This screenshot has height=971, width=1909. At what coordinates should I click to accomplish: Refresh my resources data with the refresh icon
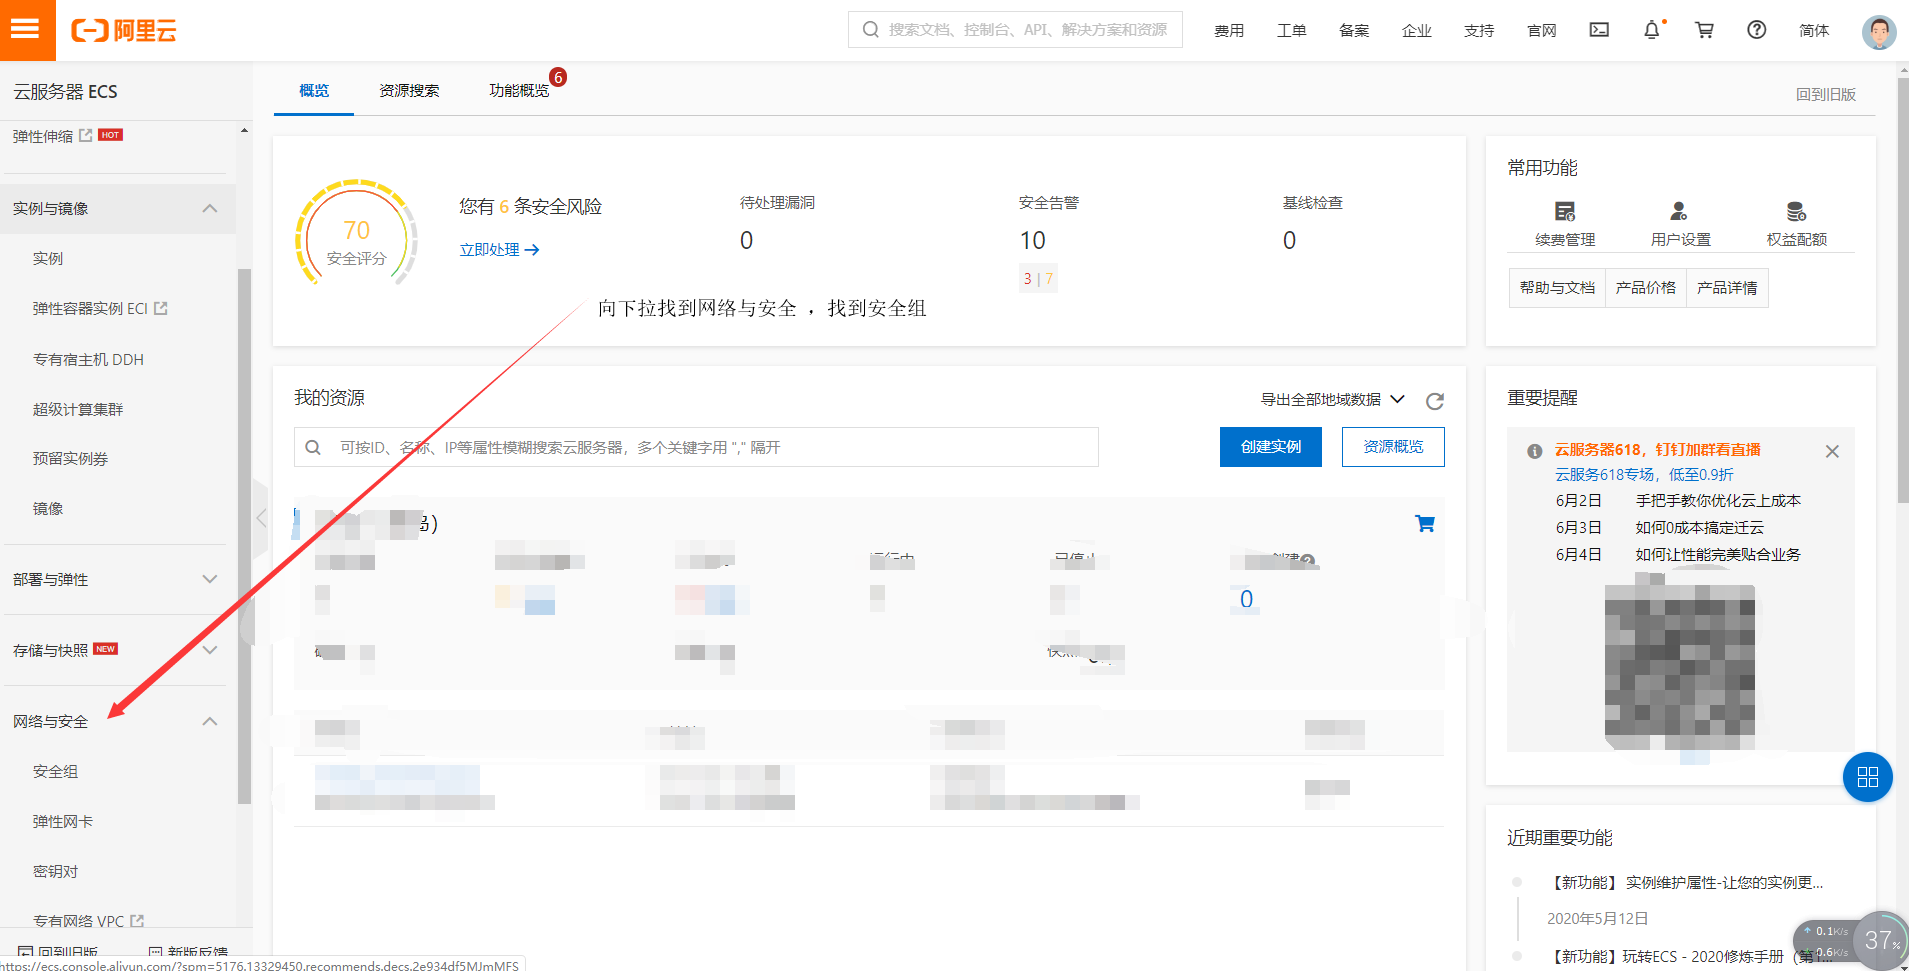point(1435,400)
